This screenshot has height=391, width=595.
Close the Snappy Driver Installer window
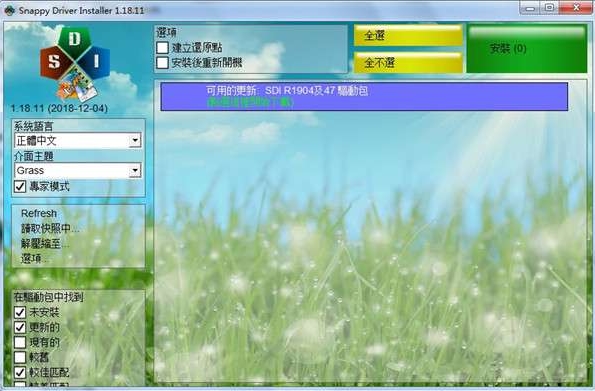click(576, 8)
